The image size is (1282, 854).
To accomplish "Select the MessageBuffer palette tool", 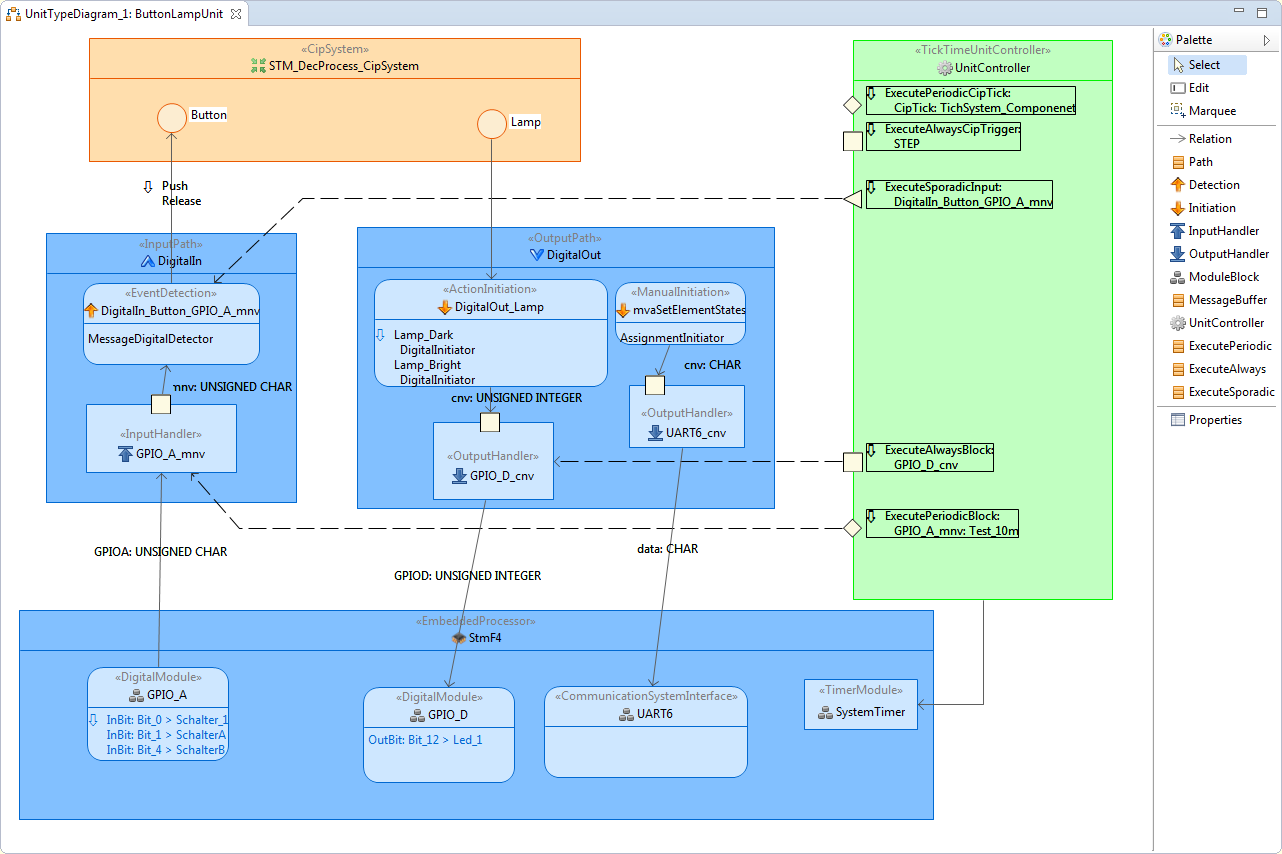I will [x=1226, y=300].
